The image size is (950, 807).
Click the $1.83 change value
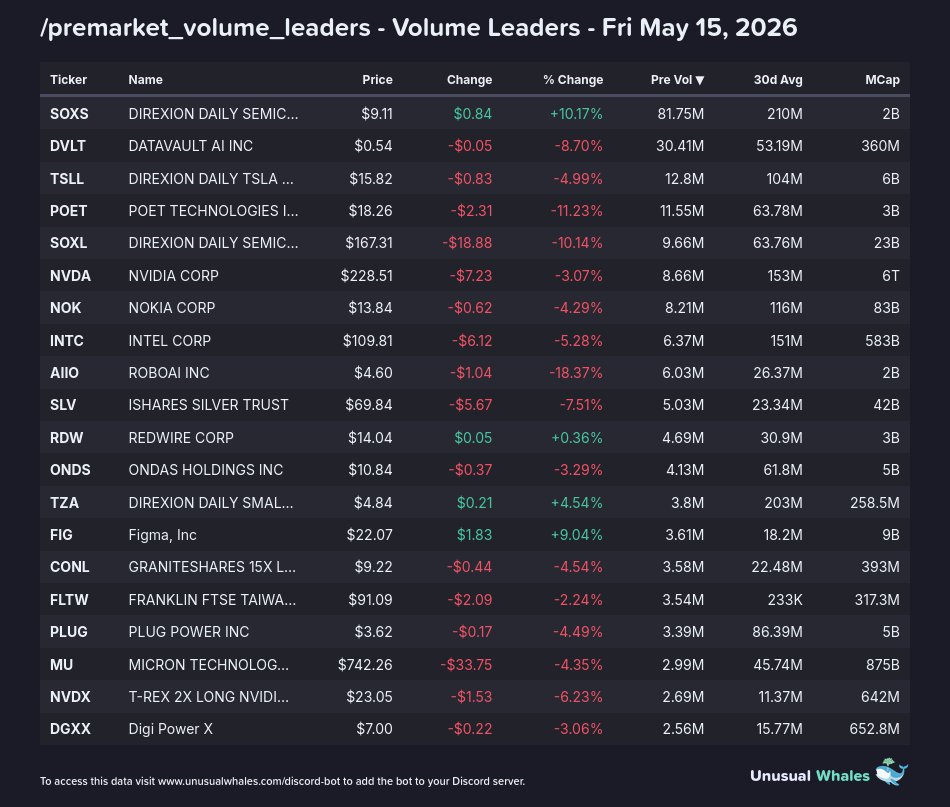point(474,535)
